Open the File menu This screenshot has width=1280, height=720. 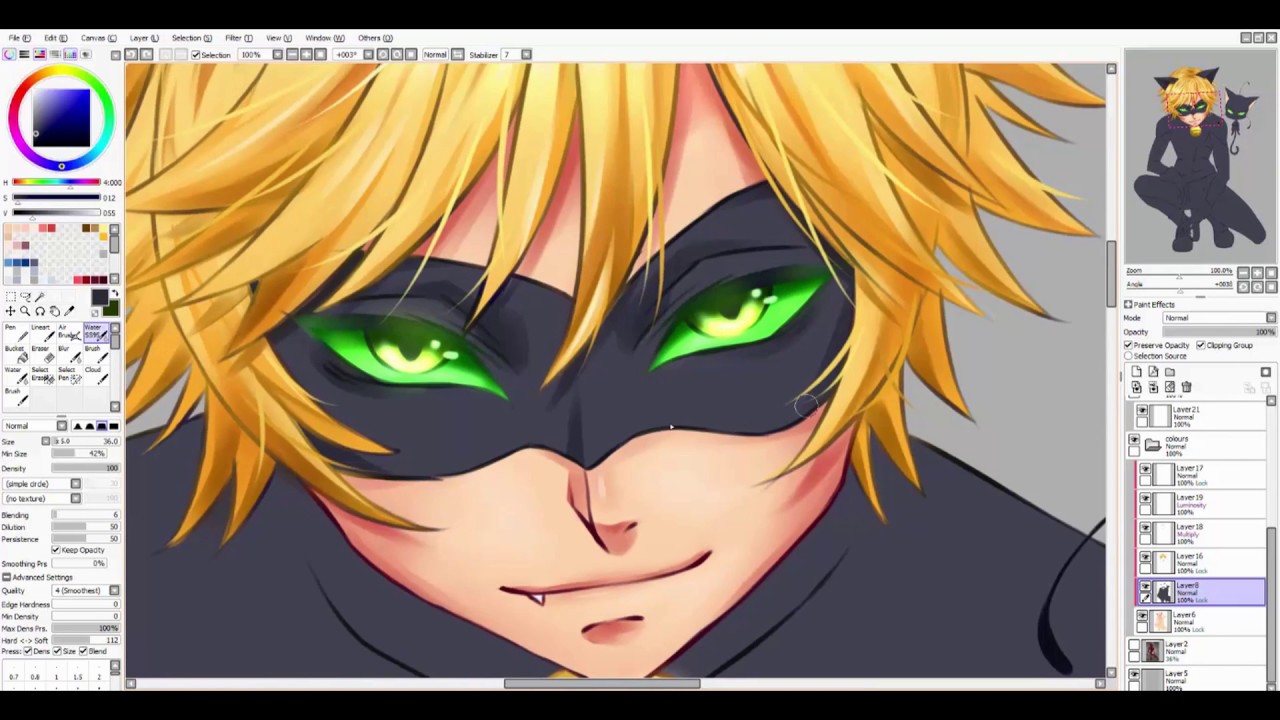[19, 38]
